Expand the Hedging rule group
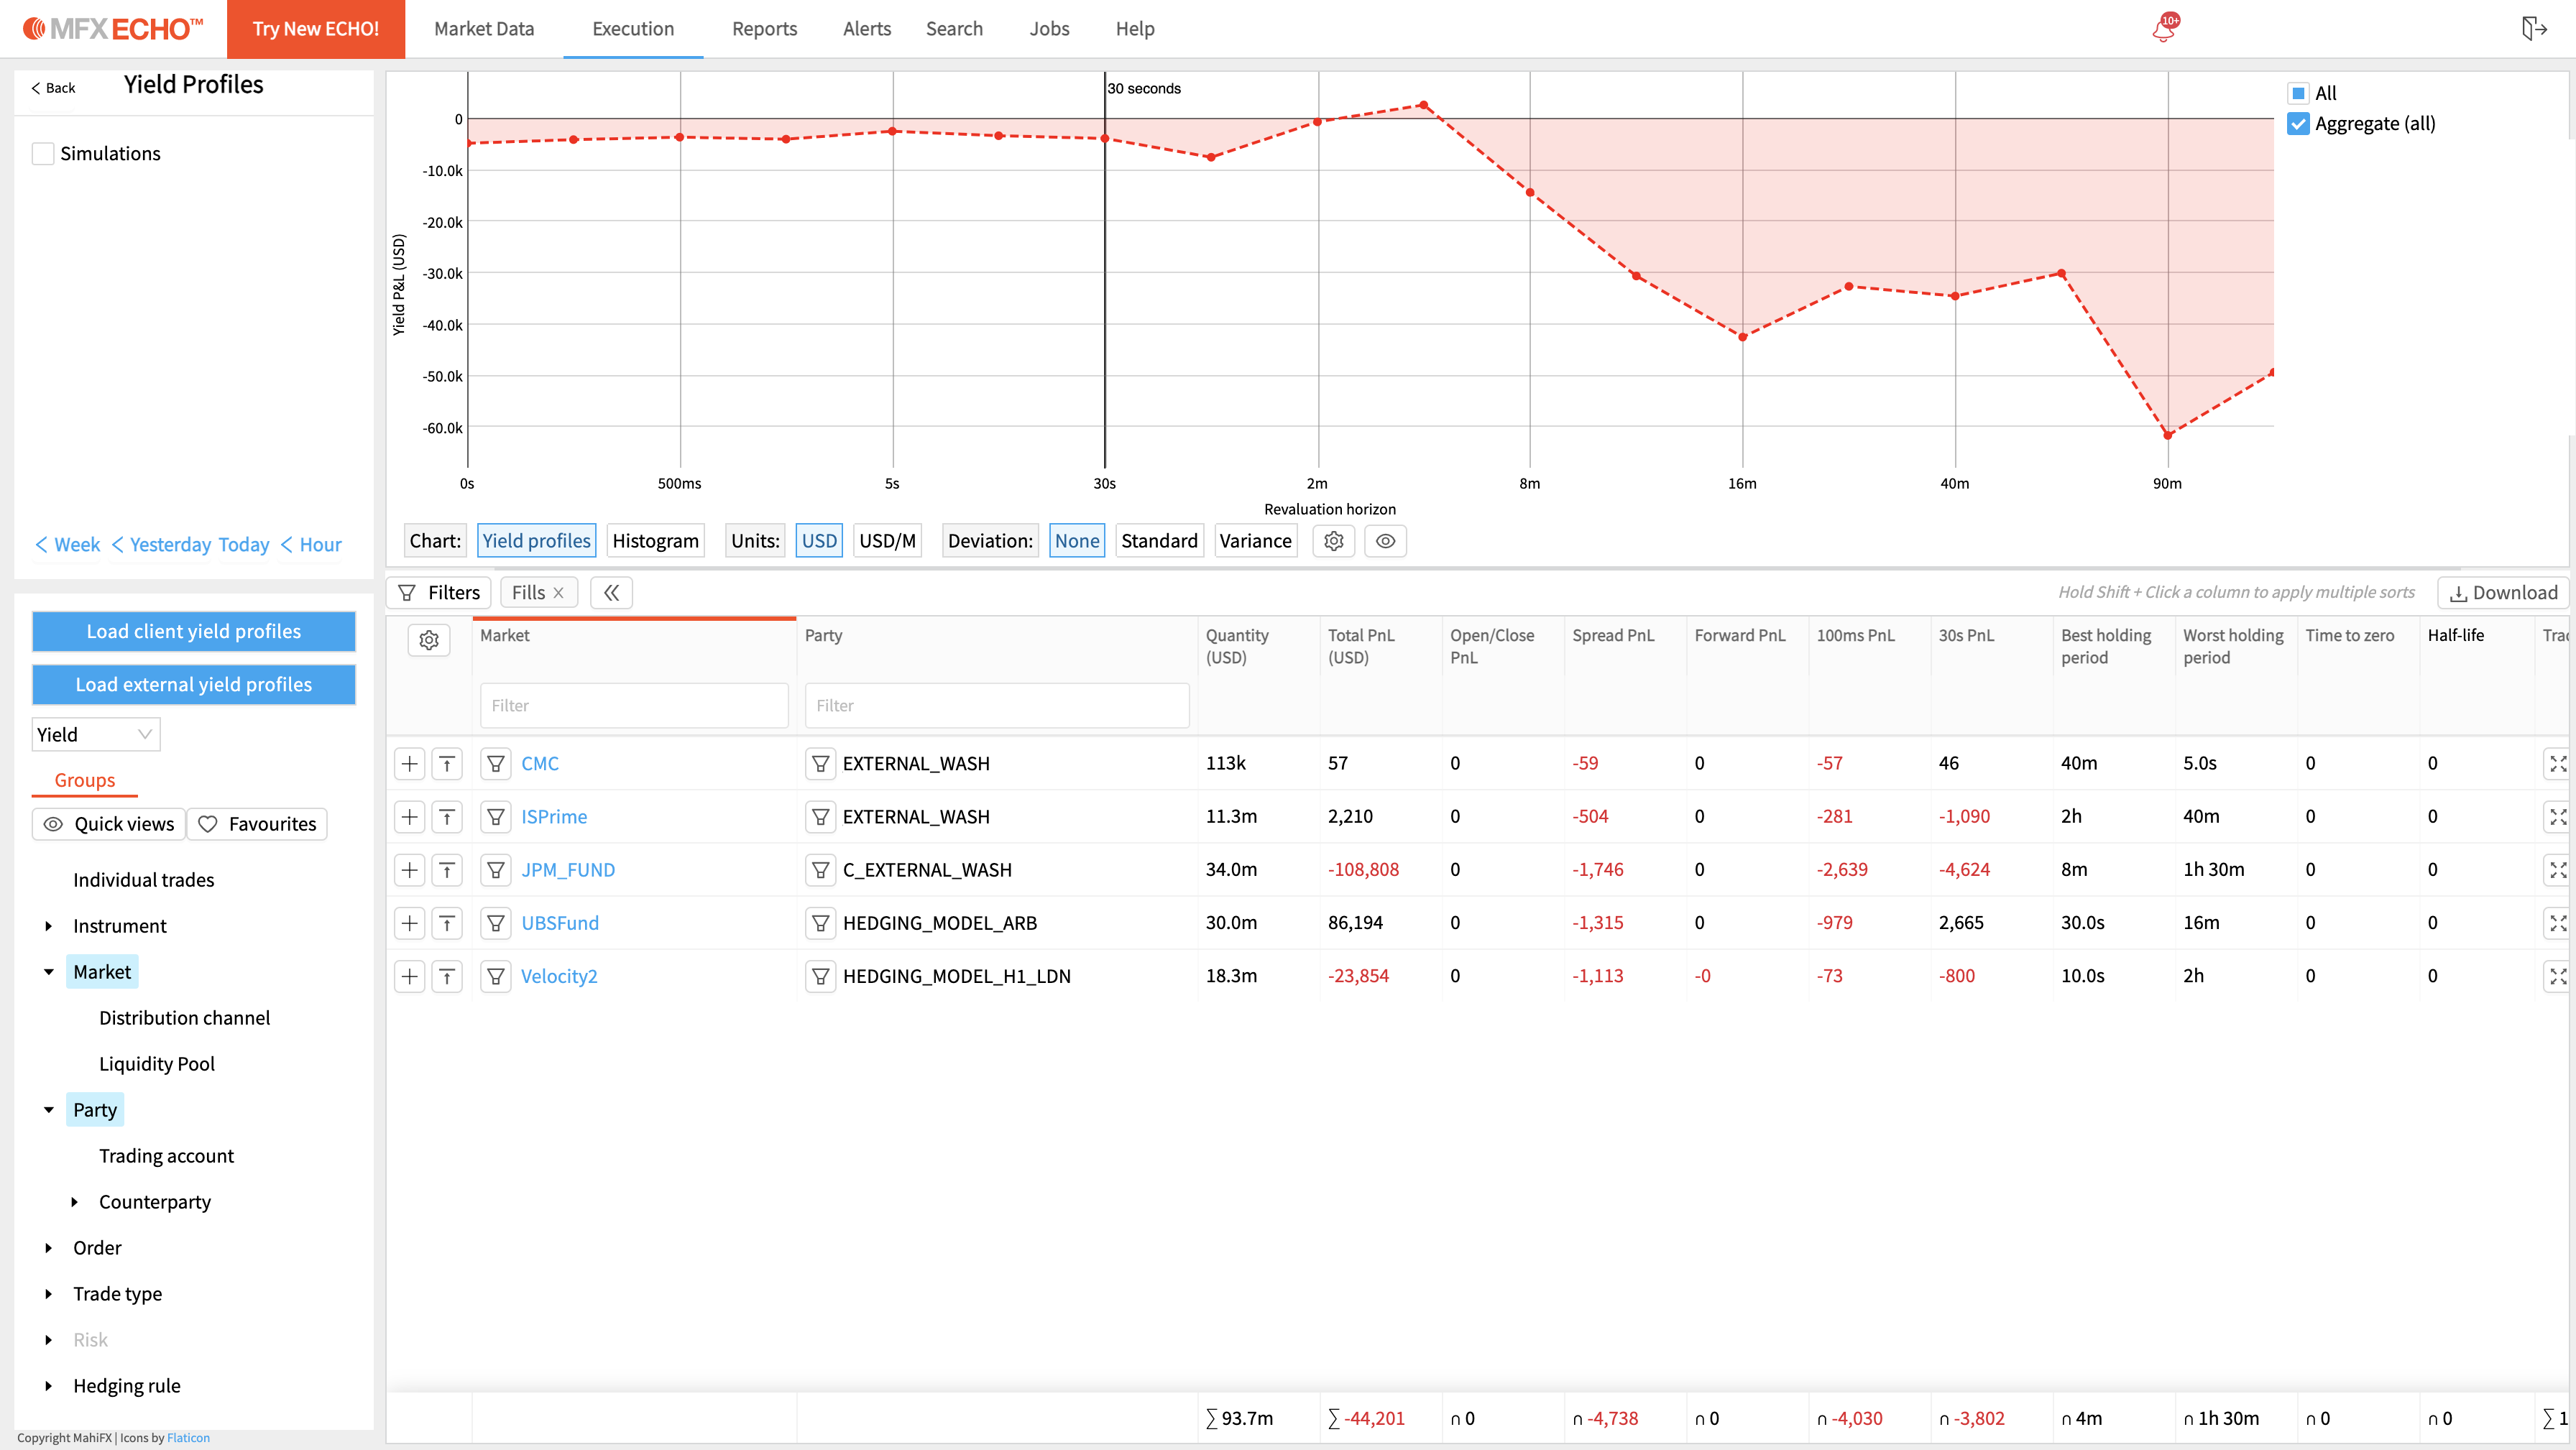 [48, 1386]
